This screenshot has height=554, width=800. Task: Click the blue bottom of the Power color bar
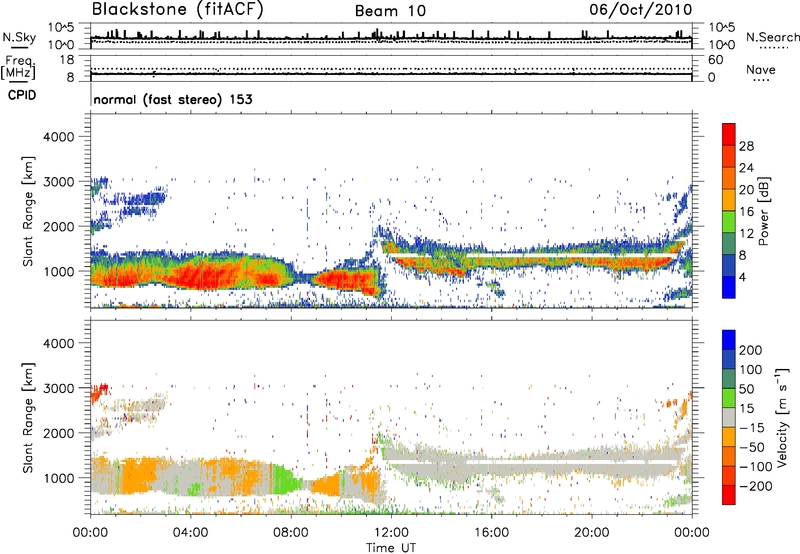pos(729,287)
